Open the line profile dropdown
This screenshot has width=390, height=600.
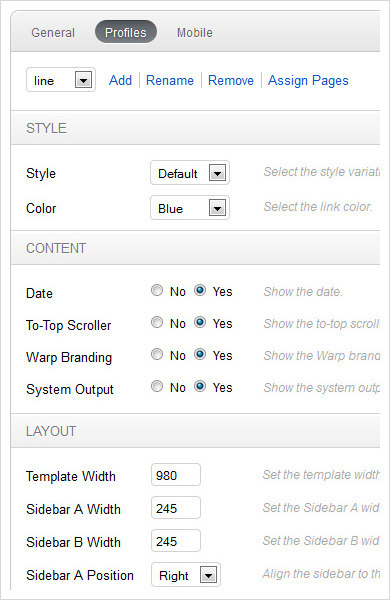[x=61, y=80]
